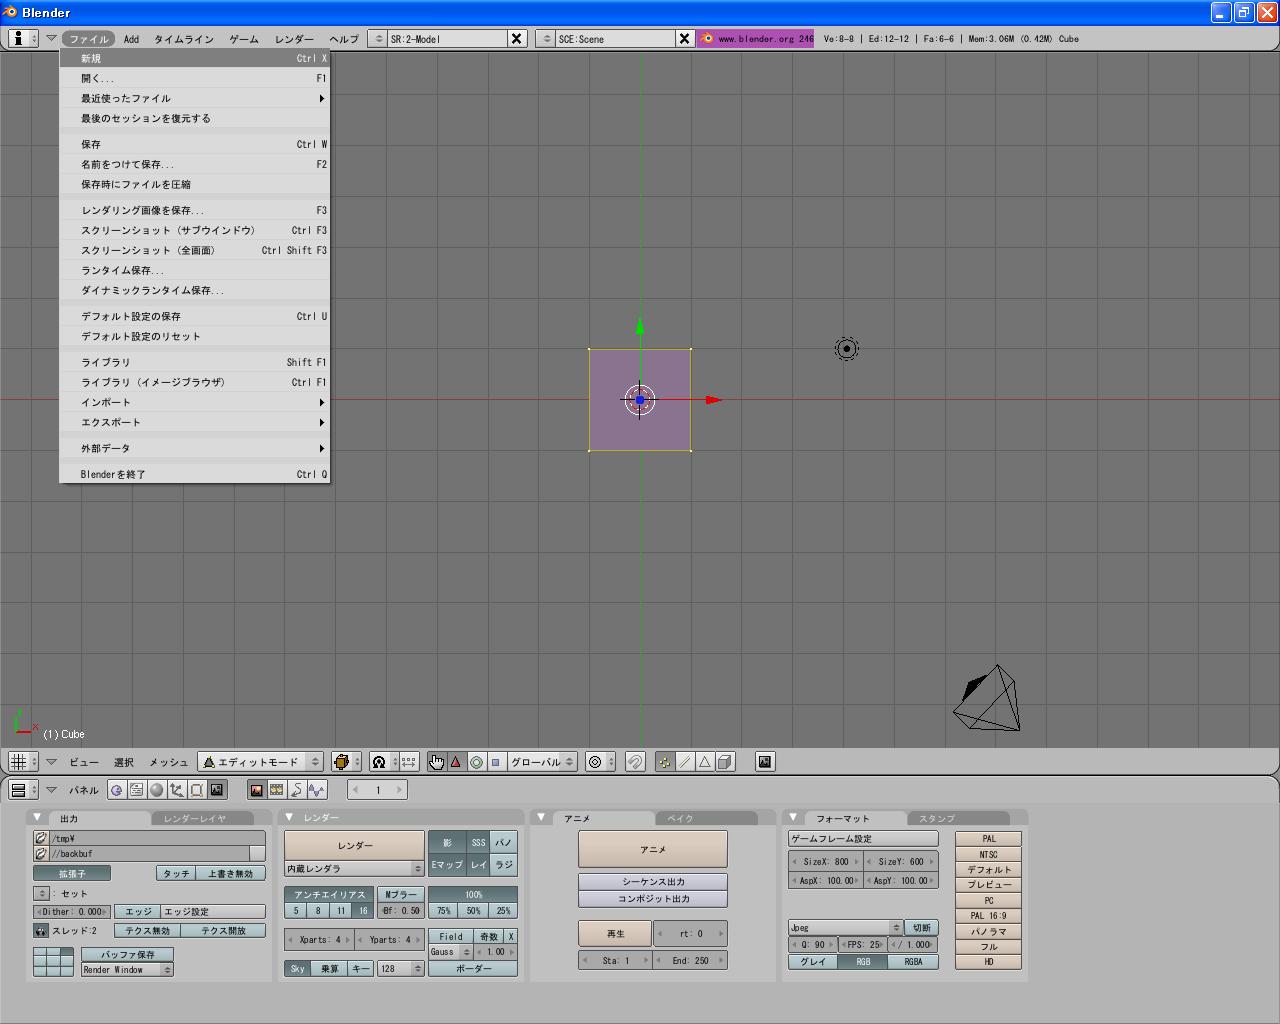
Task: Select the Sound block buttons wave icon
Action: click(x=317, y=790)
